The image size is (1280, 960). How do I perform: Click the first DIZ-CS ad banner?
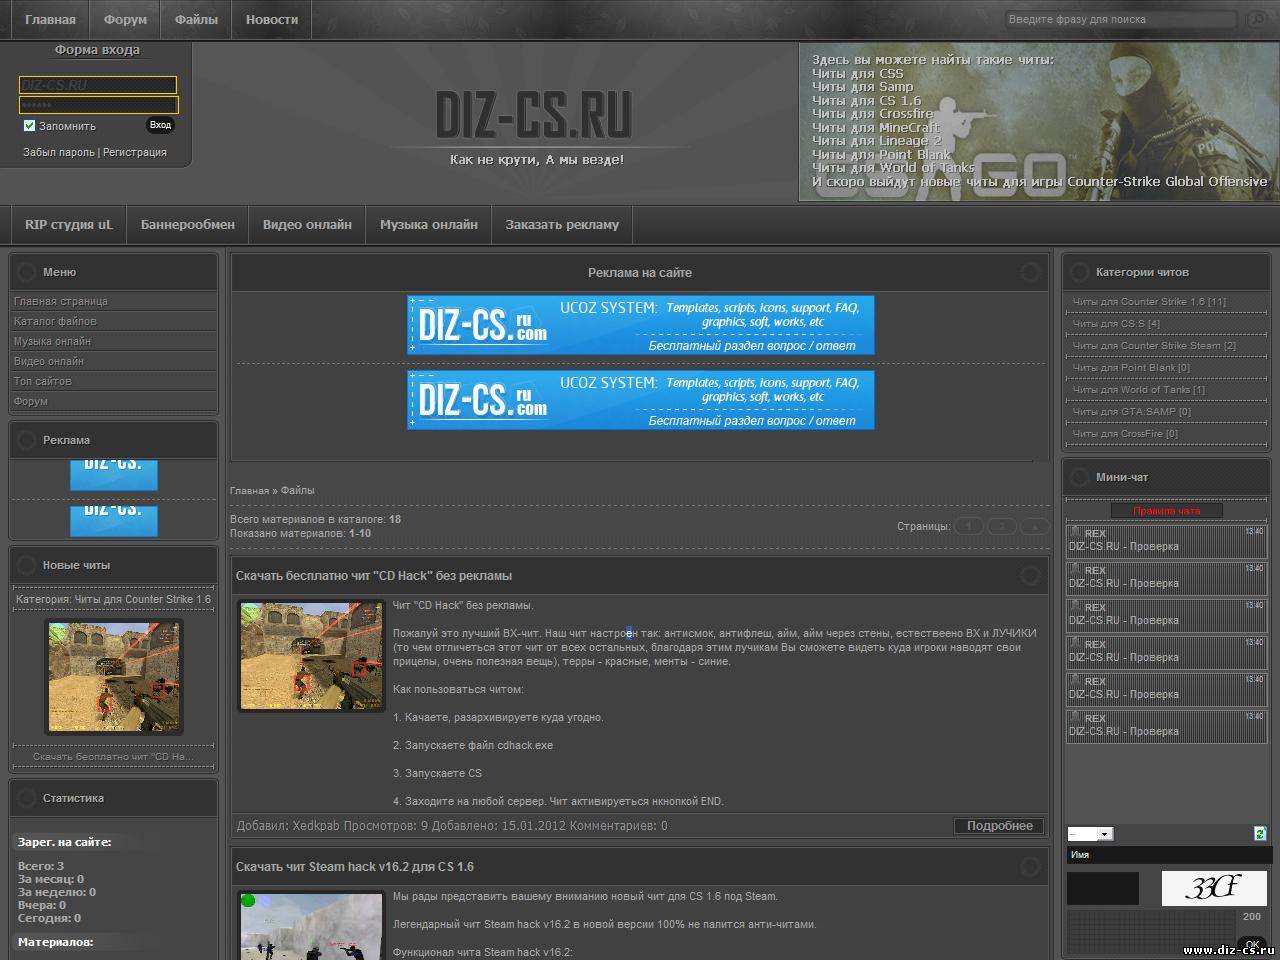(640, 325)
